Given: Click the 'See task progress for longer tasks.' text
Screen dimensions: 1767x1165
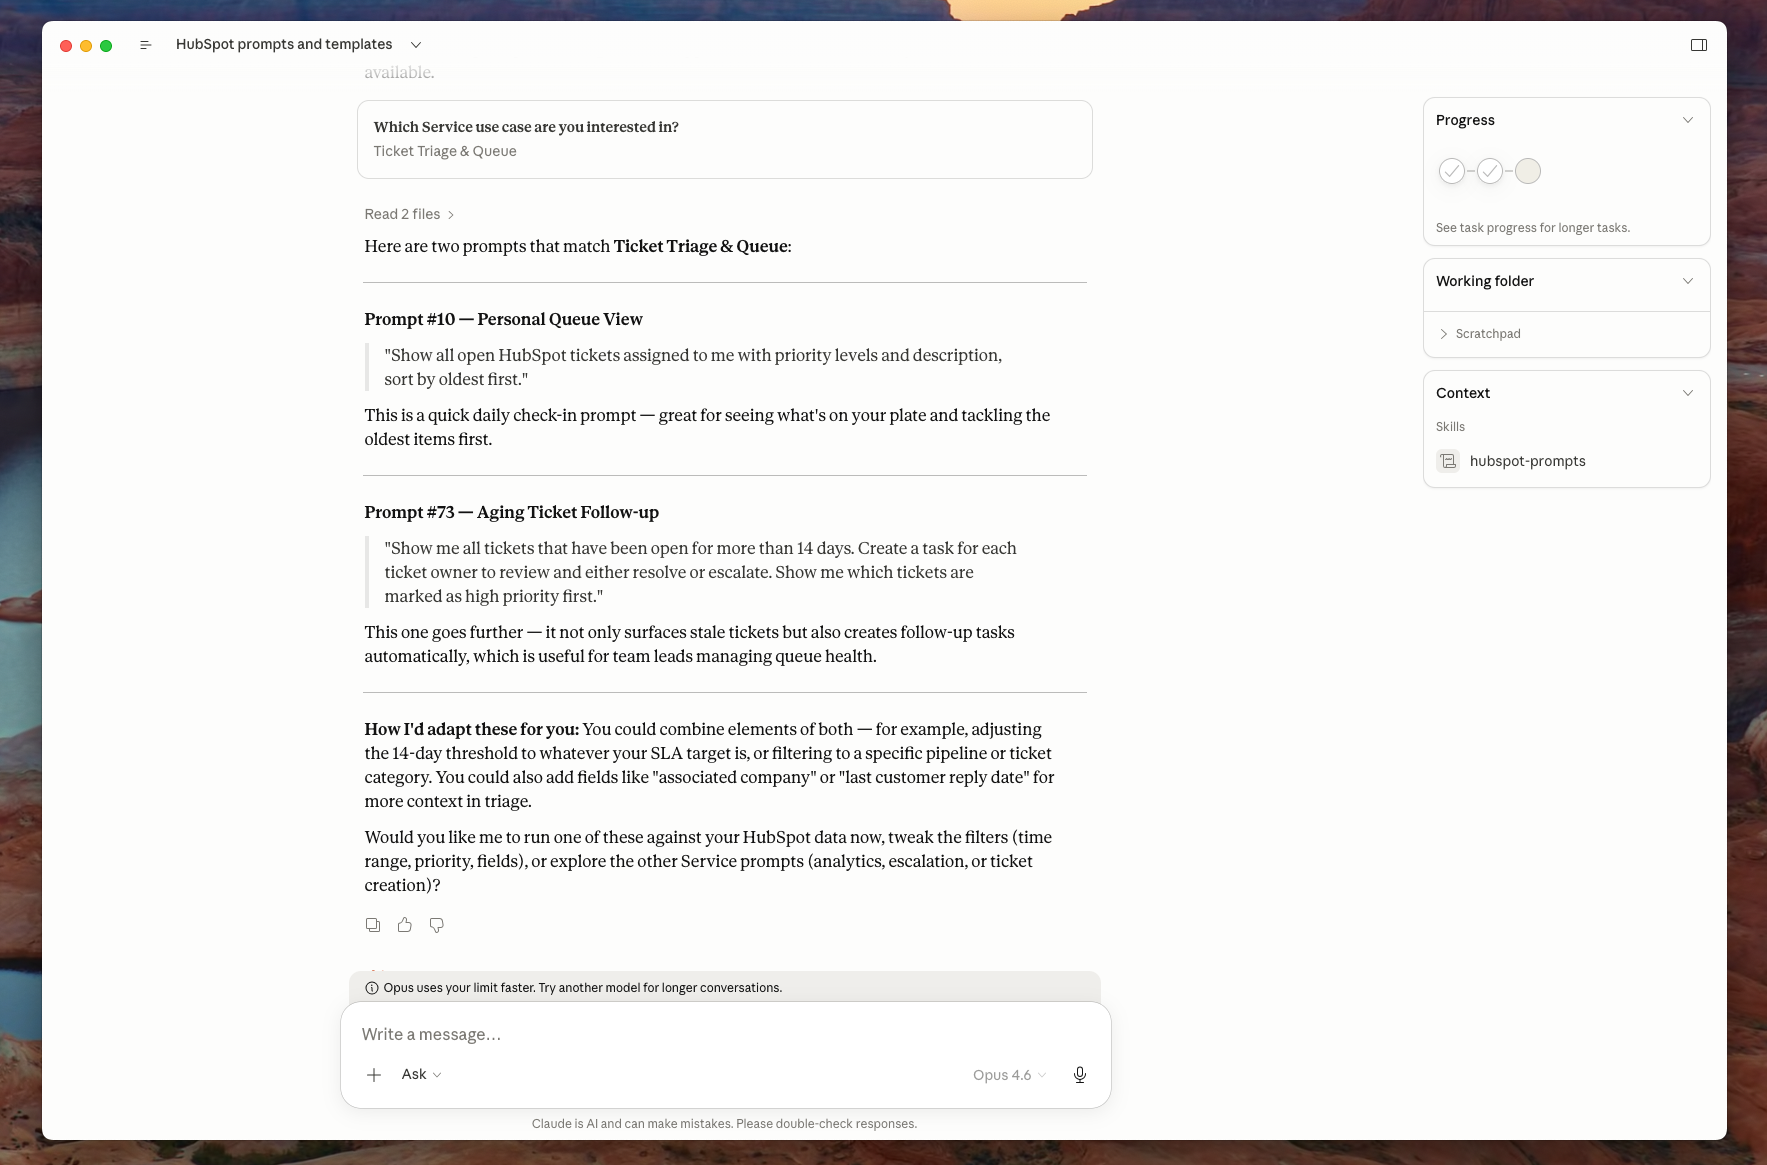Looking at the screenshot, I should 1533,228.
